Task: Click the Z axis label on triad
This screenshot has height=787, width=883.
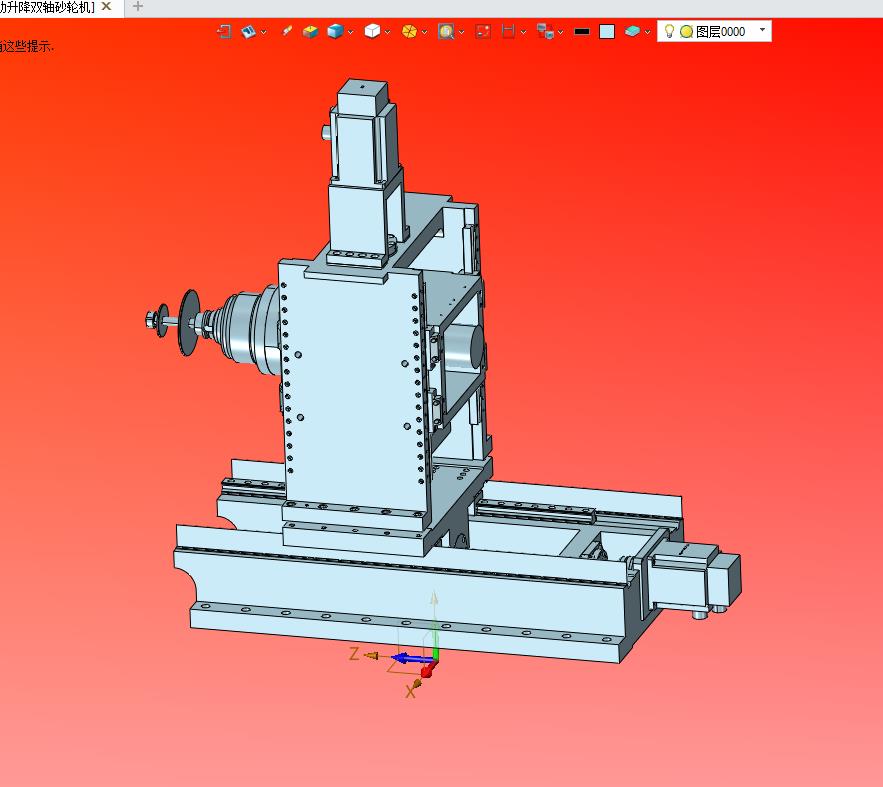Action: pyautogui.click(x=354, y=654)
